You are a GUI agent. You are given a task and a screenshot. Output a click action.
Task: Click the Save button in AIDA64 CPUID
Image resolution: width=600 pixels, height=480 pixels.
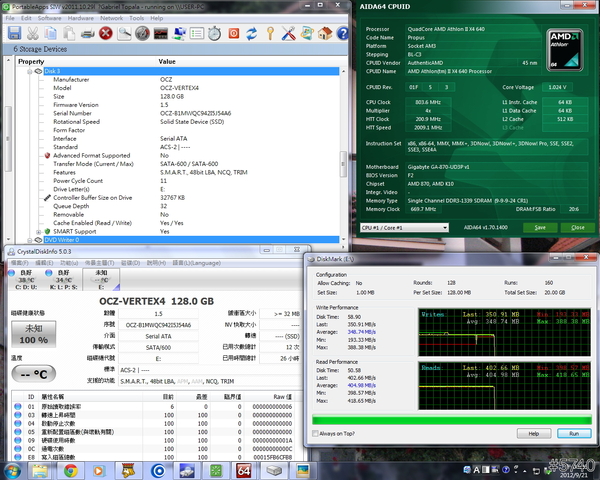(540, 227)
